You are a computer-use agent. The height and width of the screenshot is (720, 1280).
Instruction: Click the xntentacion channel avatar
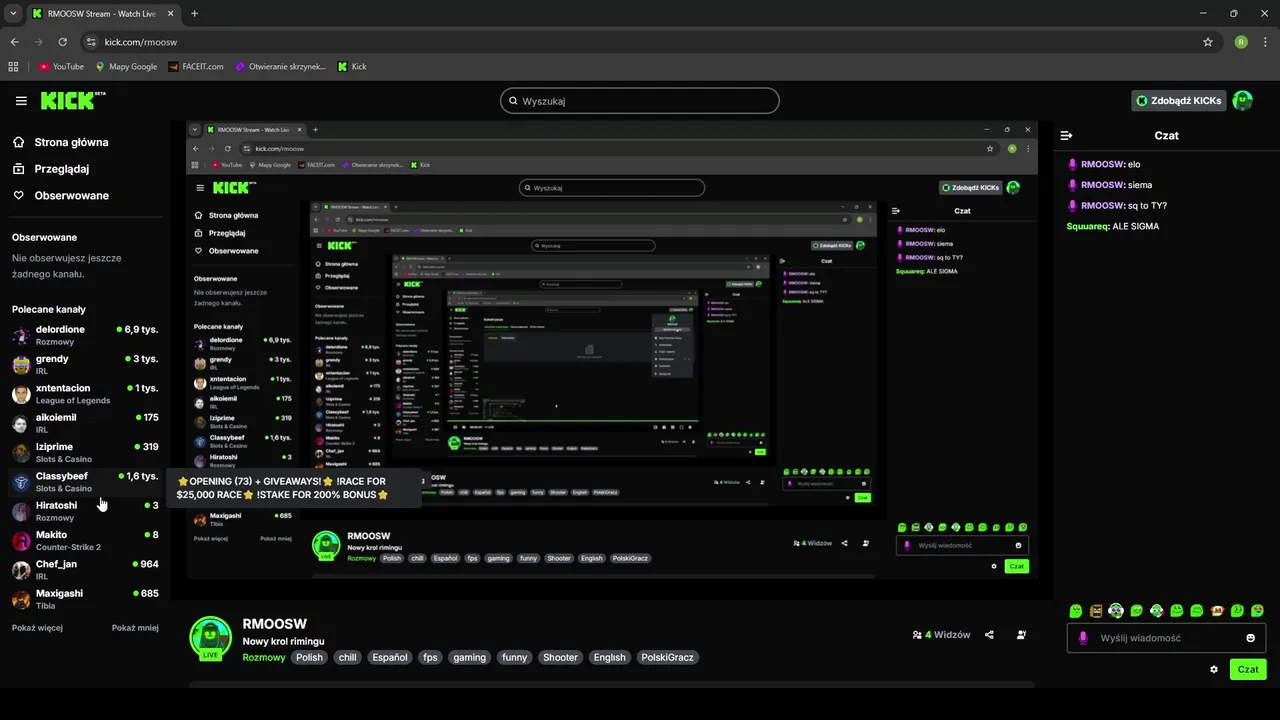coord(21,394)
